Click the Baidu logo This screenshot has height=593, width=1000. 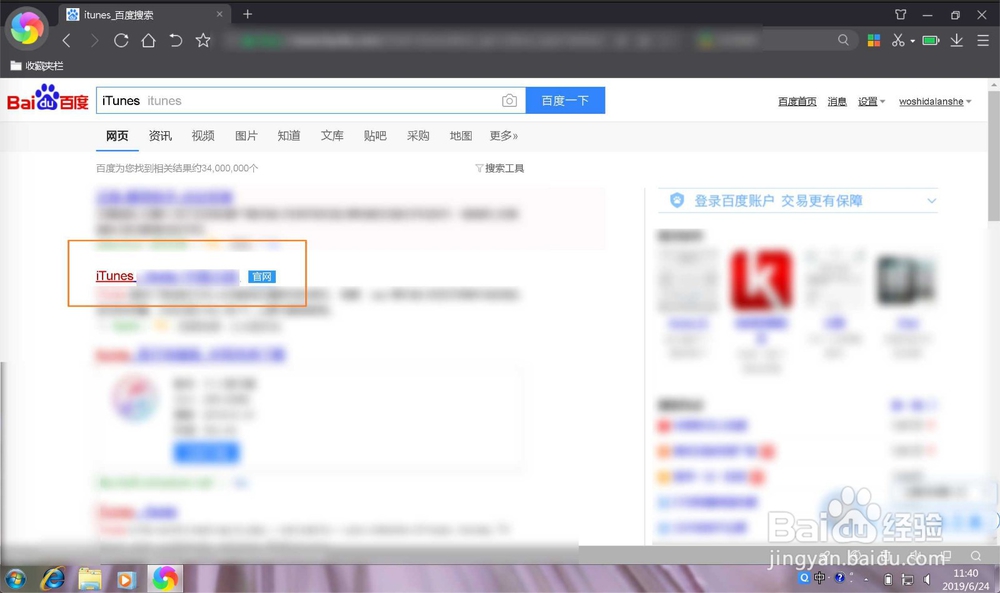click(48, 98)
